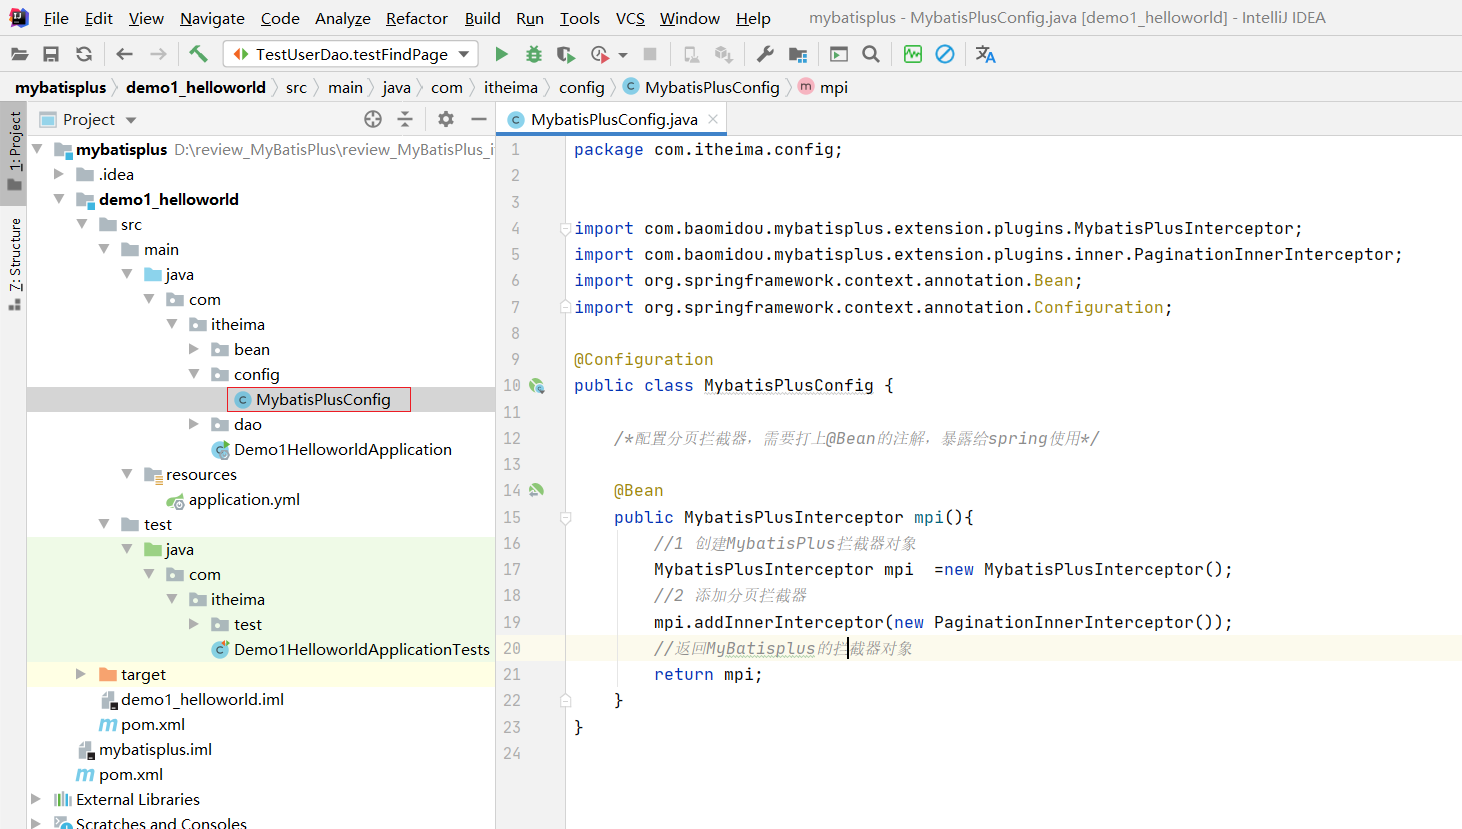Screen dimensions: 1462x829
Task: Expand the .idea folder
Action: coord(59,174)
